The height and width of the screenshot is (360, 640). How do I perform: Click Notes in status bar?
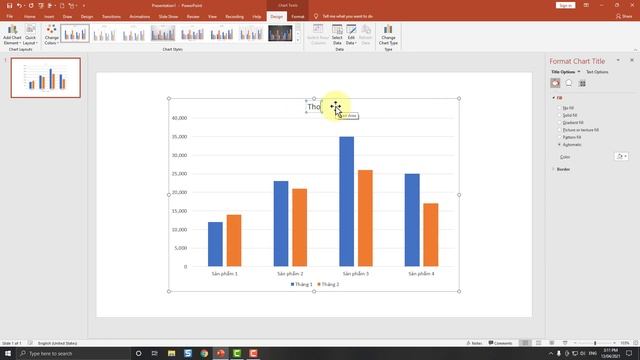click(474, 343)
